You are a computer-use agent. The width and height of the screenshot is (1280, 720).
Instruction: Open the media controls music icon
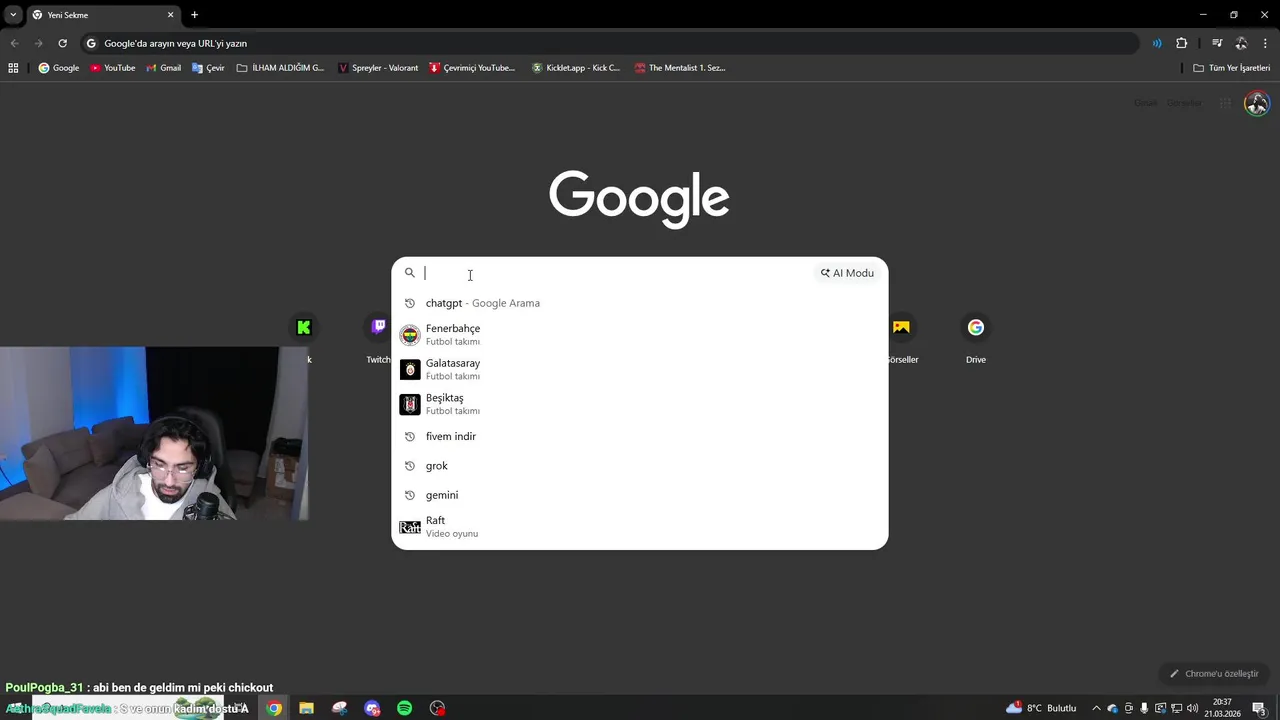[1217, 43]
